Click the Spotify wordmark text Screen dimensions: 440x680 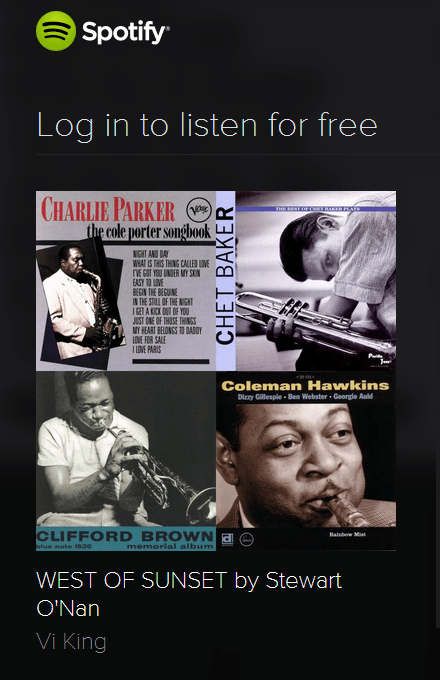click(126, 33)
